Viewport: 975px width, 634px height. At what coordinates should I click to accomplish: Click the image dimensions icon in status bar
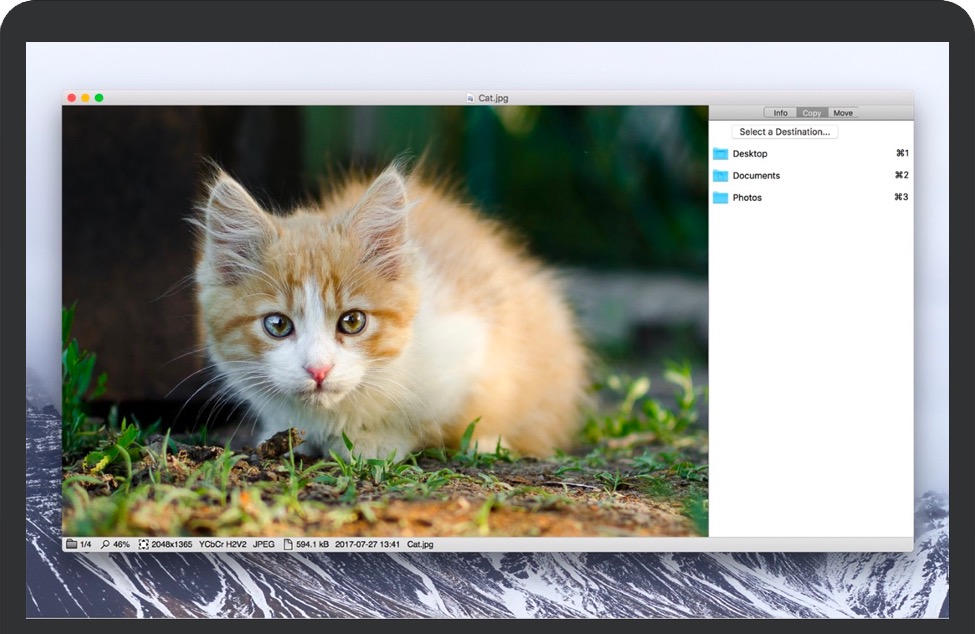(143, 544)
